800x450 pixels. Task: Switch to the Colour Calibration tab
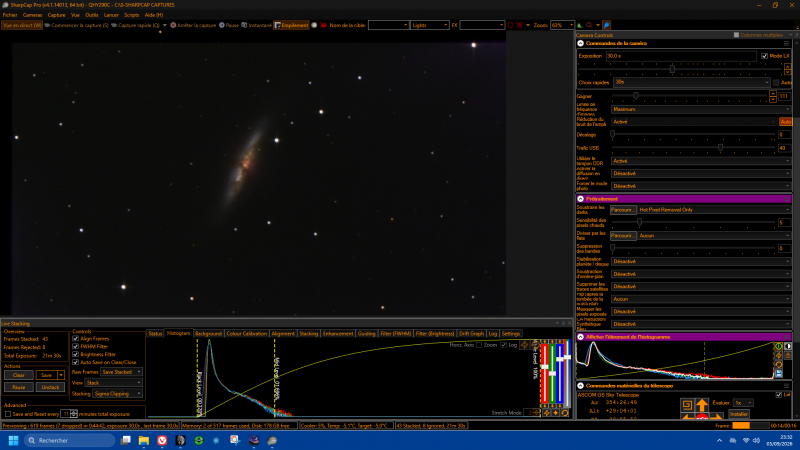coord(246,334)
